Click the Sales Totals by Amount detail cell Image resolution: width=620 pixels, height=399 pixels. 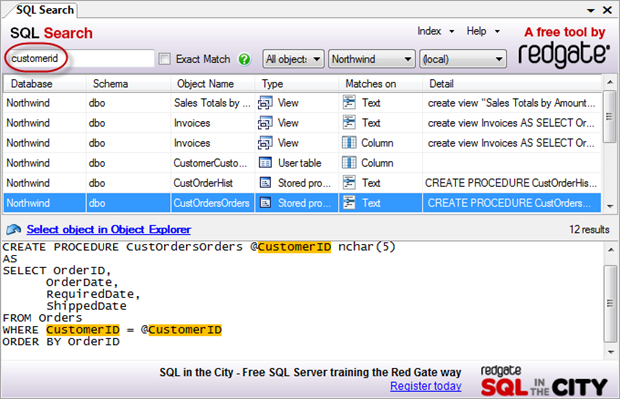tap(512, 103)
